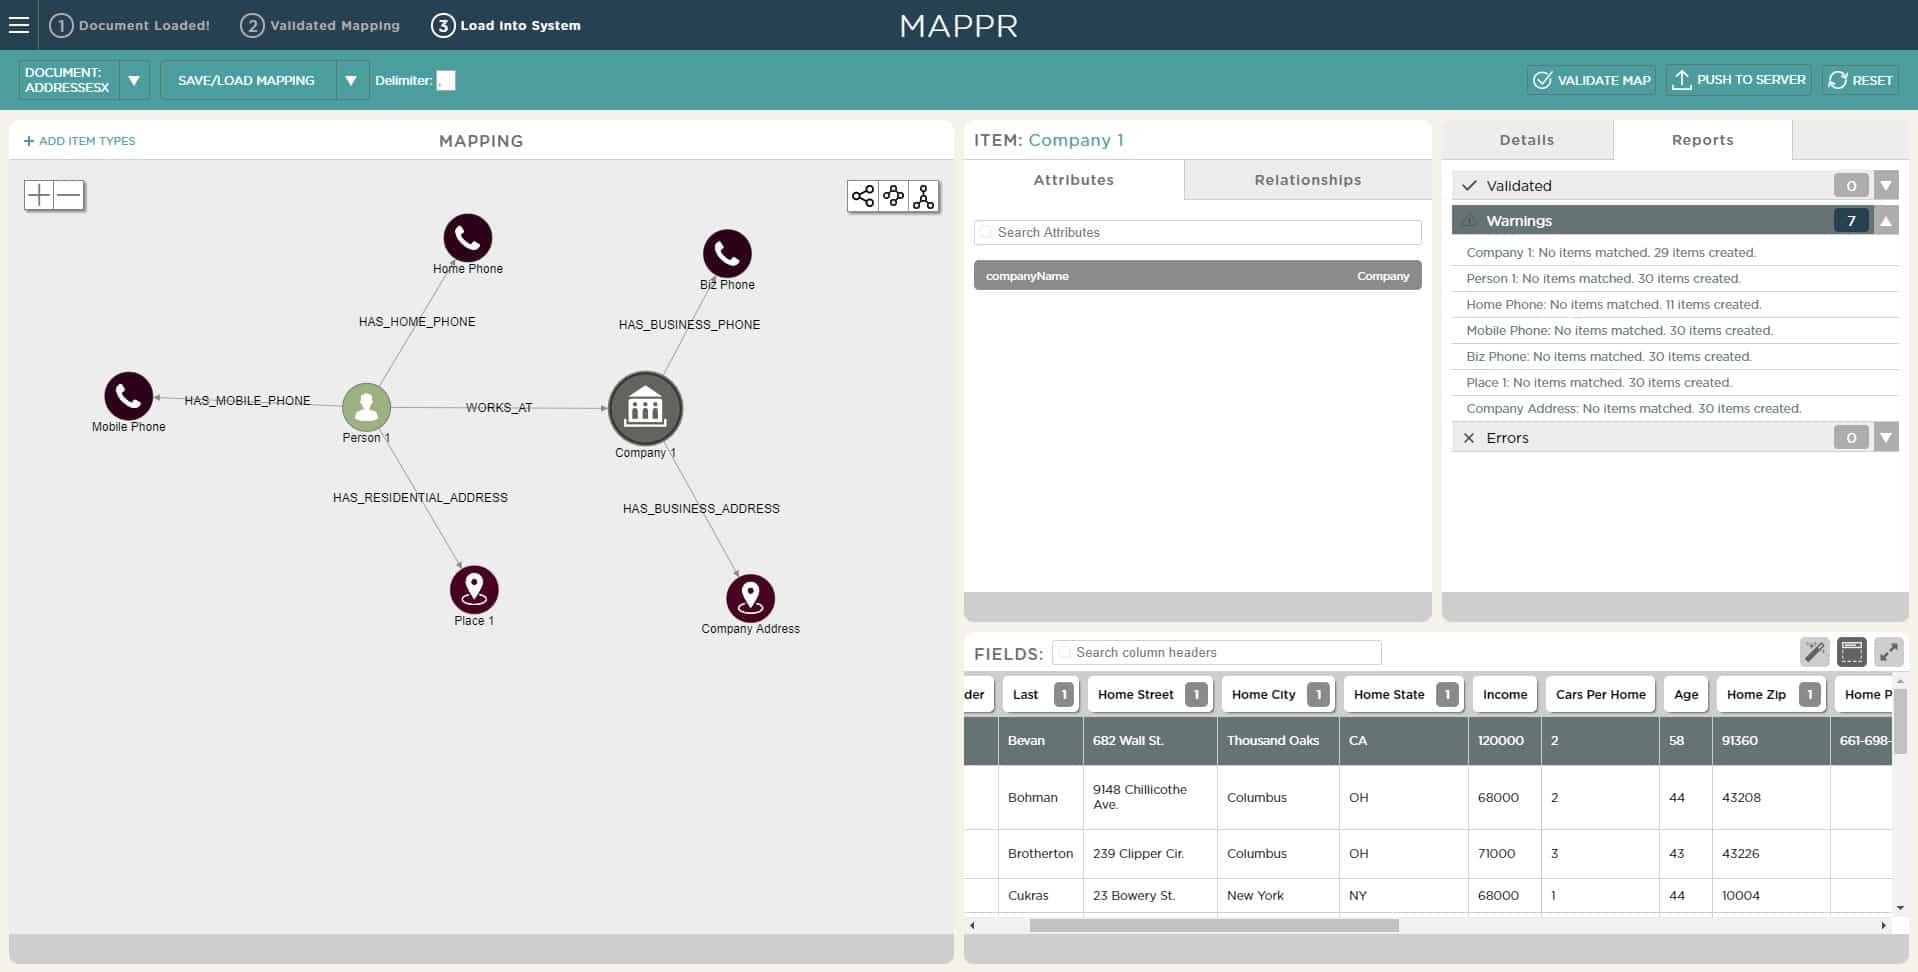Click the HAS_BUSINESS_ADDRESS relationship label
The width and height of the screenshot is (1918, 972).
tap(701, 509)
